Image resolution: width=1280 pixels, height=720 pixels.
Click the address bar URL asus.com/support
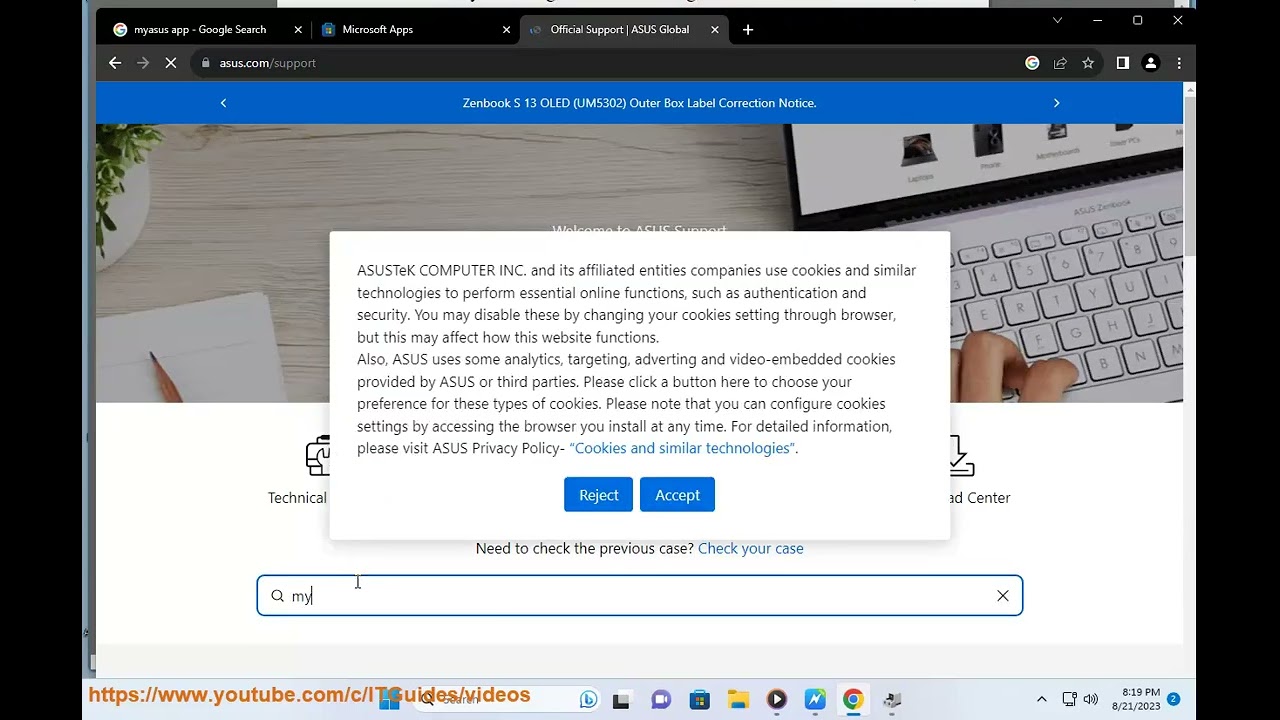click(268, 63)
